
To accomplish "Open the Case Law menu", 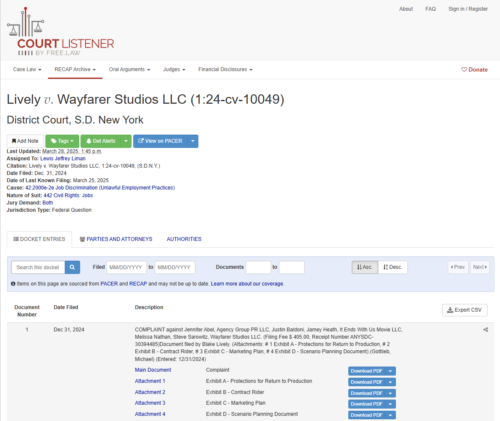I will (x=27, y=69).
